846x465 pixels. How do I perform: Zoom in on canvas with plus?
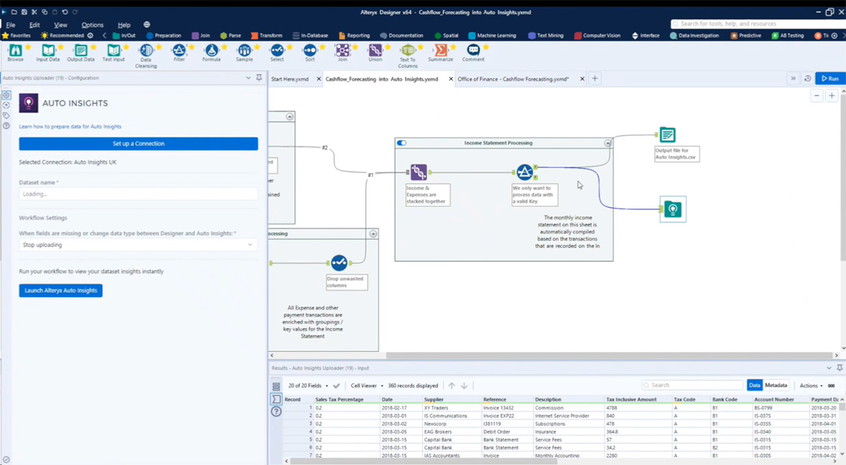pyautogui.click(x=831, y=95)
